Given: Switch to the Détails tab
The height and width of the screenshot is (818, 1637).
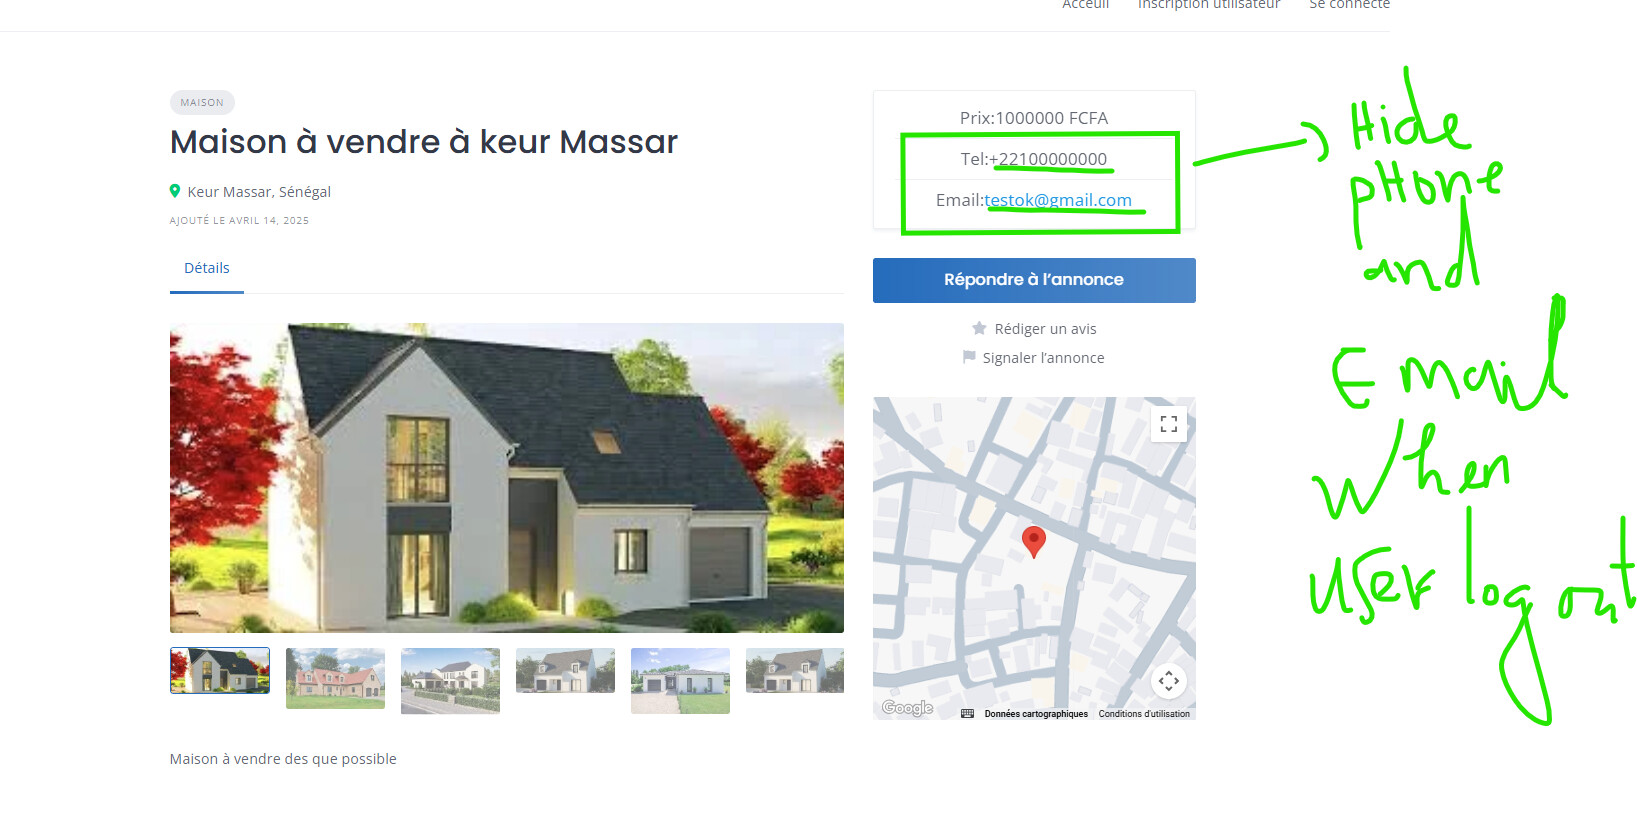Looking at the screenshot, I should (x=207, y=268).
